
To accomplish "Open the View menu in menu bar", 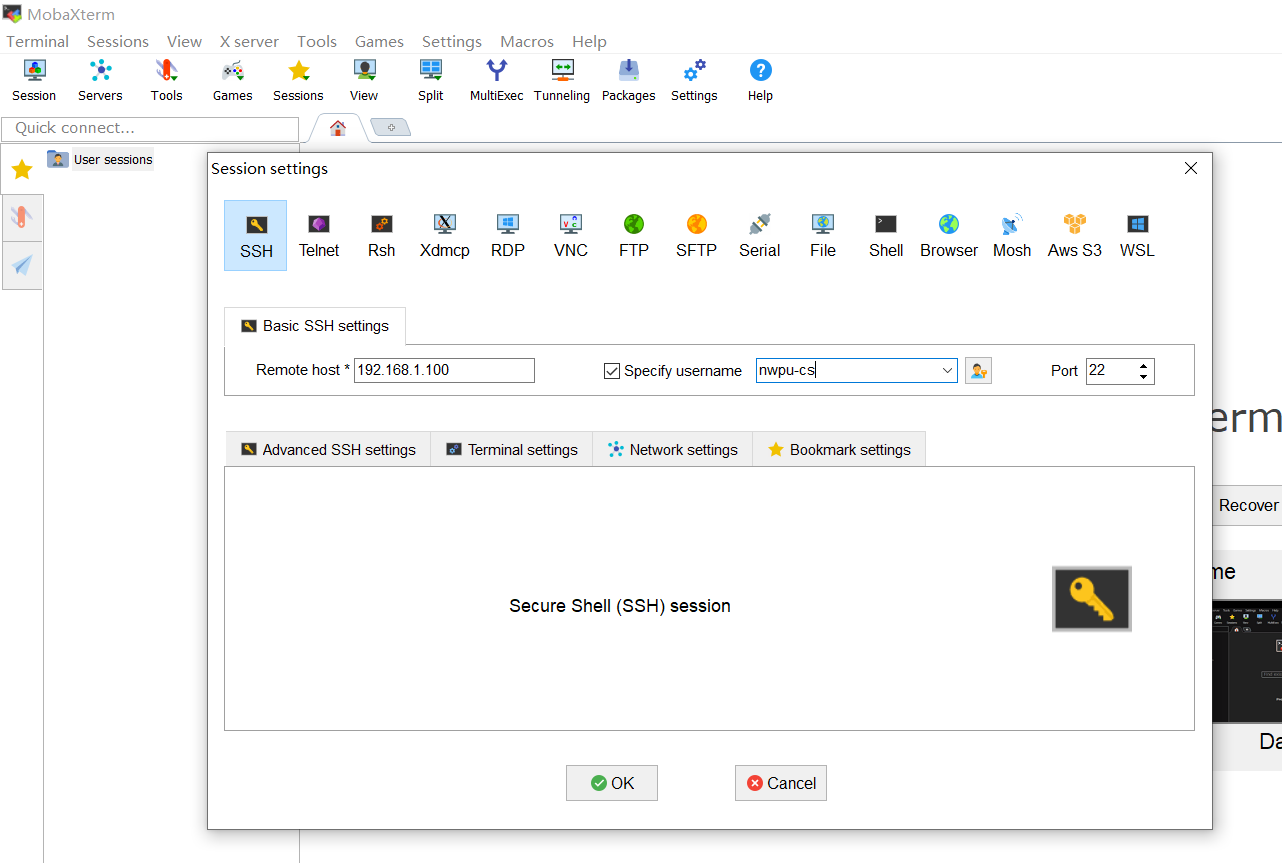I will [184, 41].
